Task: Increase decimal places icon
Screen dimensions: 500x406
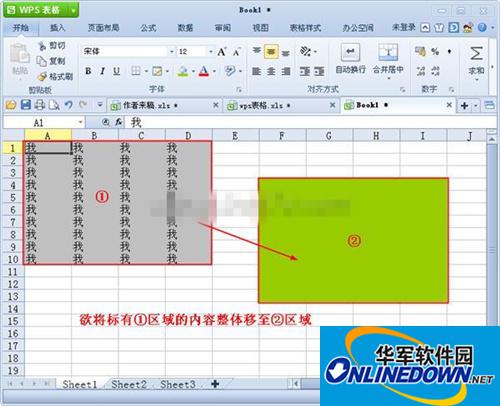Action: coord(421,71)
